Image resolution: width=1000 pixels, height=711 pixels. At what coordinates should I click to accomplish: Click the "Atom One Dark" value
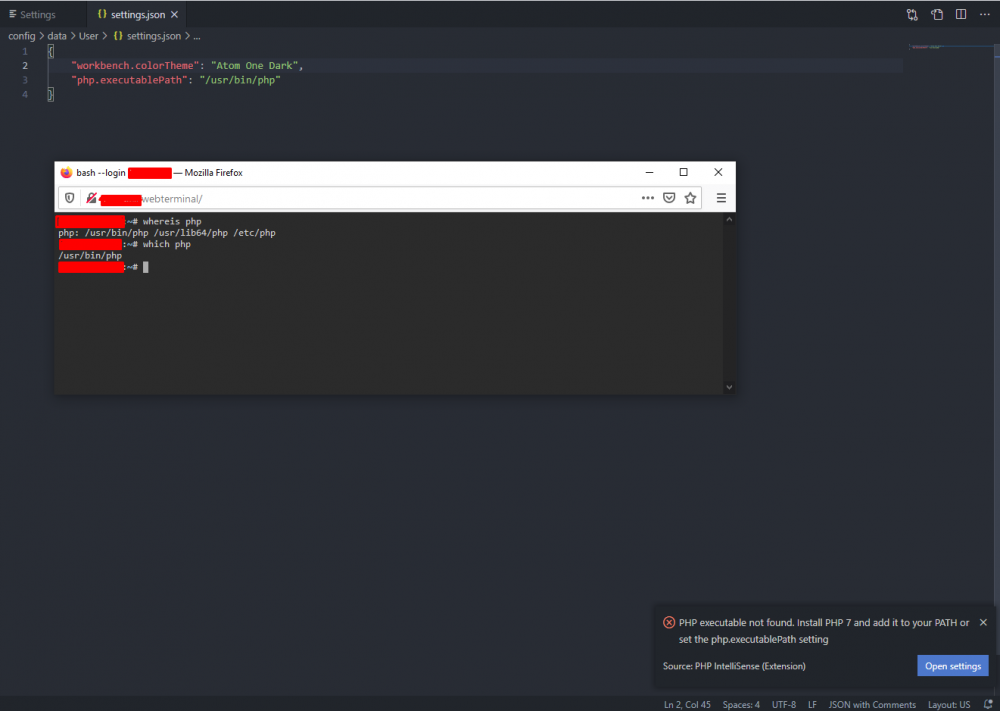point(254,66)
